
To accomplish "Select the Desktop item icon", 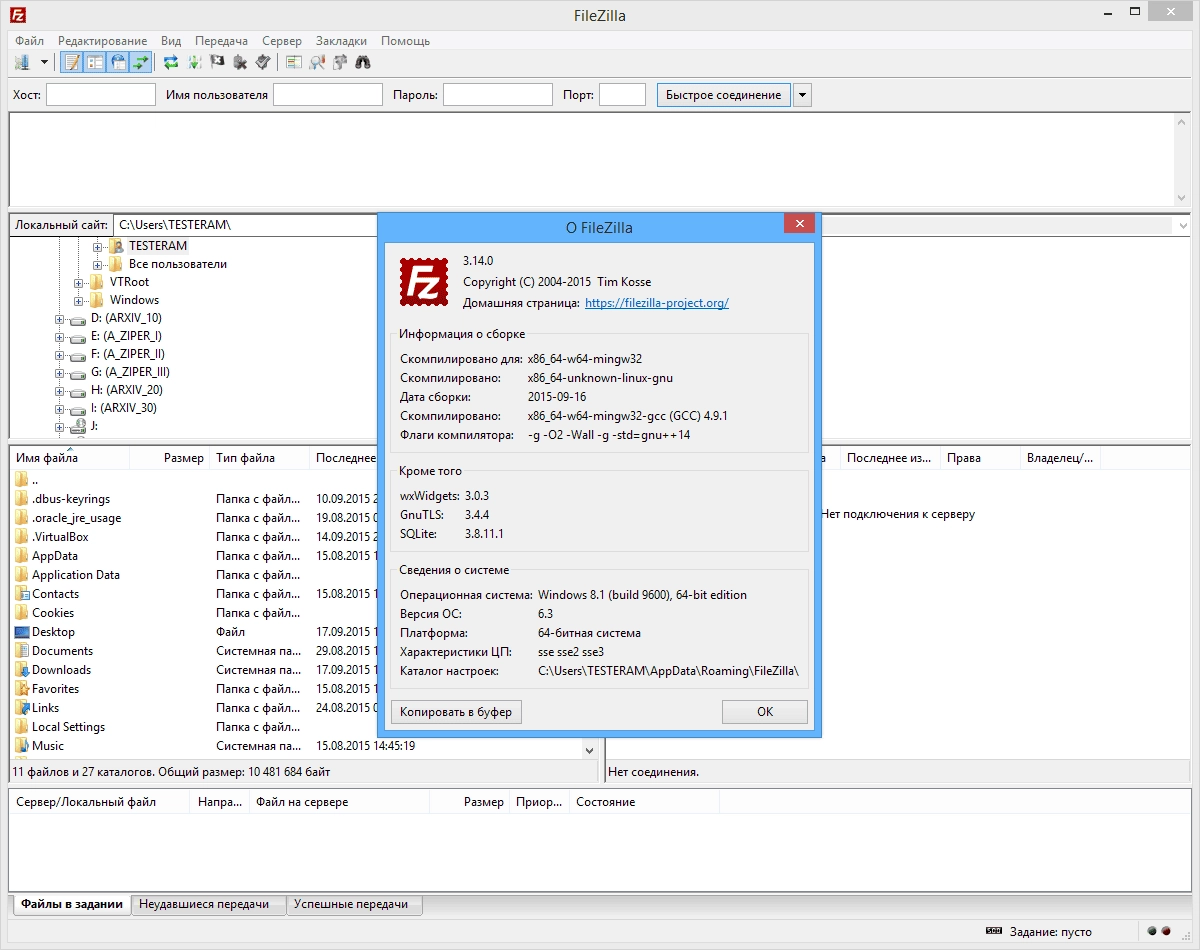I will point(22,632).
